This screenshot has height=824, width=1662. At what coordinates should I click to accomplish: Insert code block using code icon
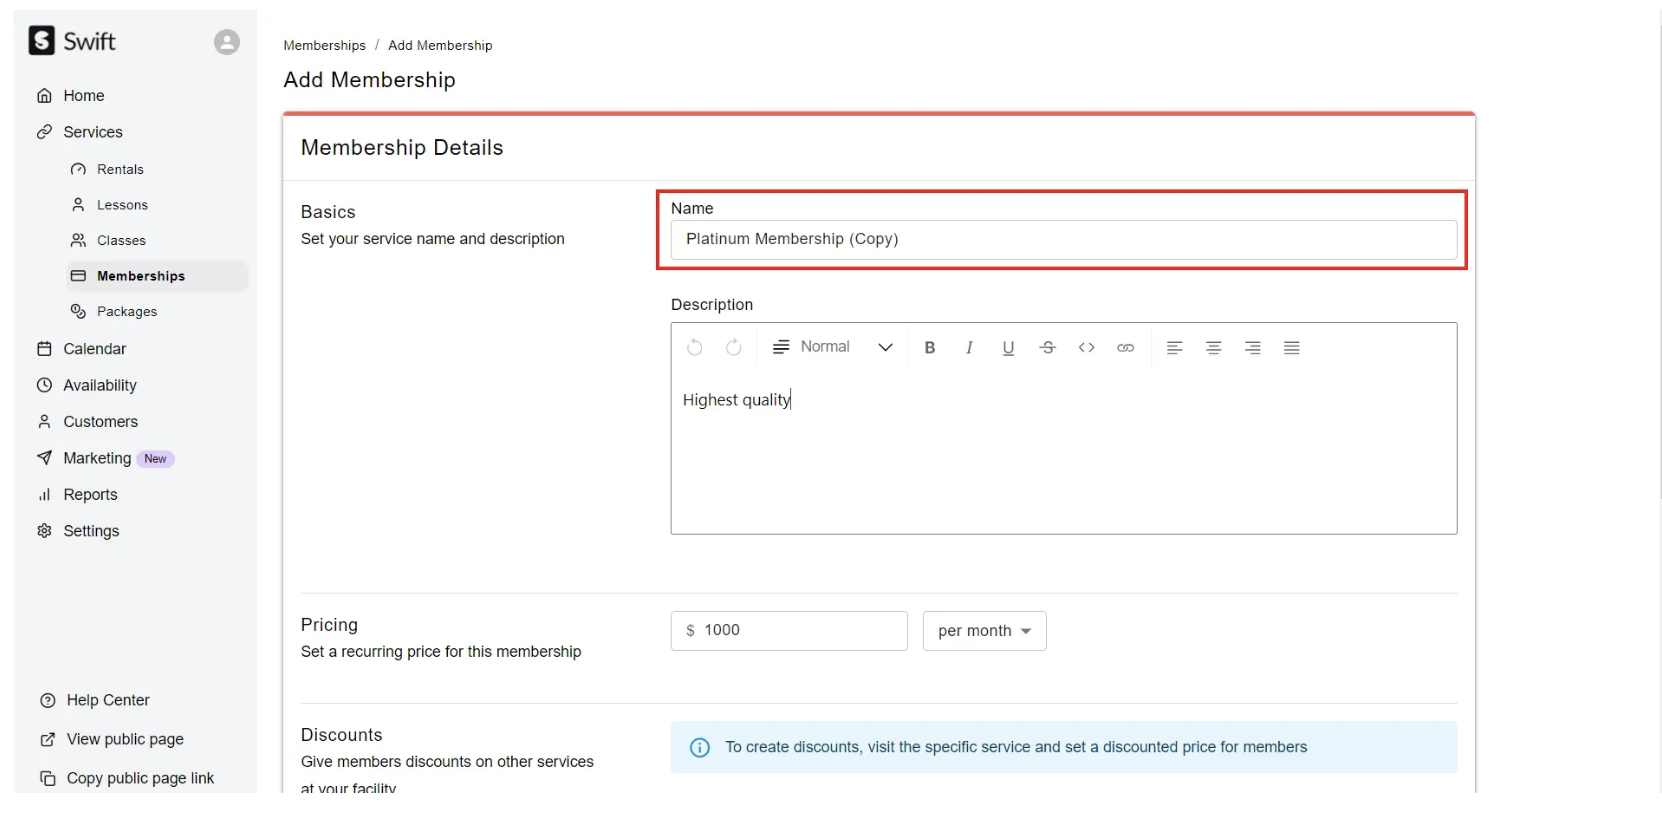(x=1086, y=348)
